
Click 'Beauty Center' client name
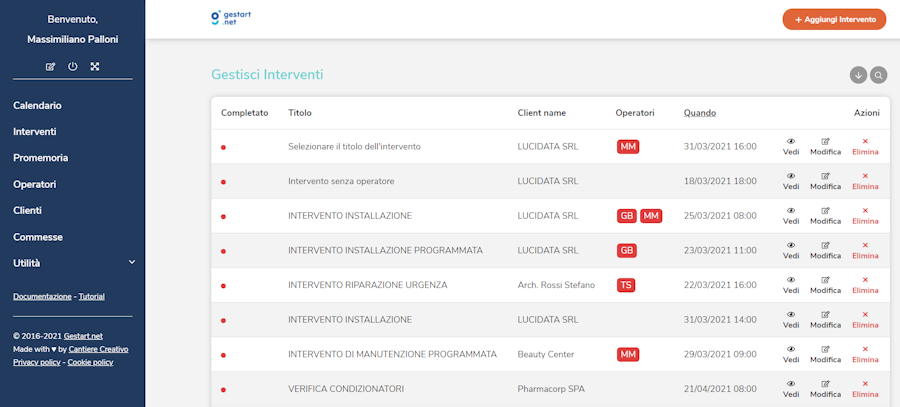[x=546, y=354]
